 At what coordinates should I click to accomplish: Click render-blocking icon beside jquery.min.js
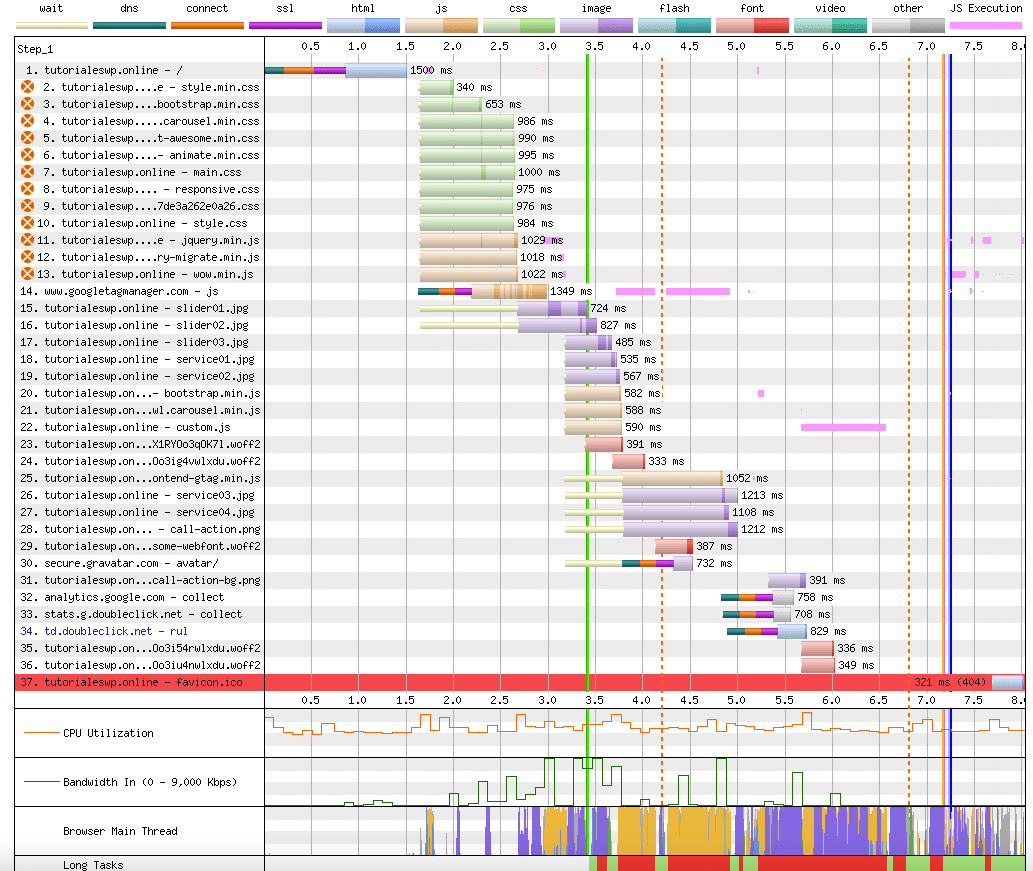click(28, 241)
